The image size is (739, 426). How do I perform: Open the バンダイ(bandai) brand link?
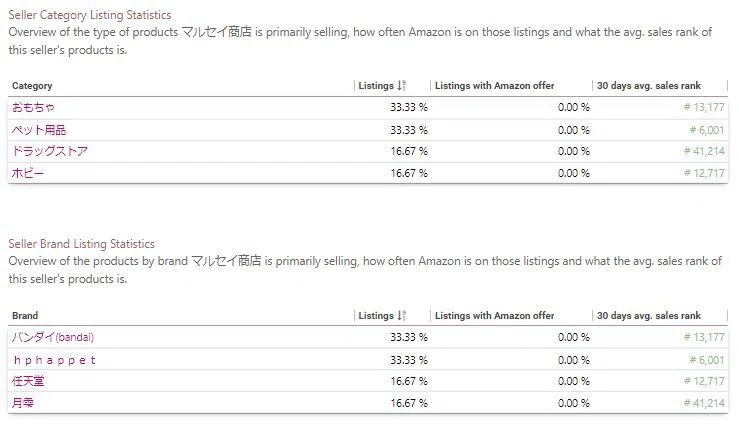pyautogui.click(x=53, y=337)
